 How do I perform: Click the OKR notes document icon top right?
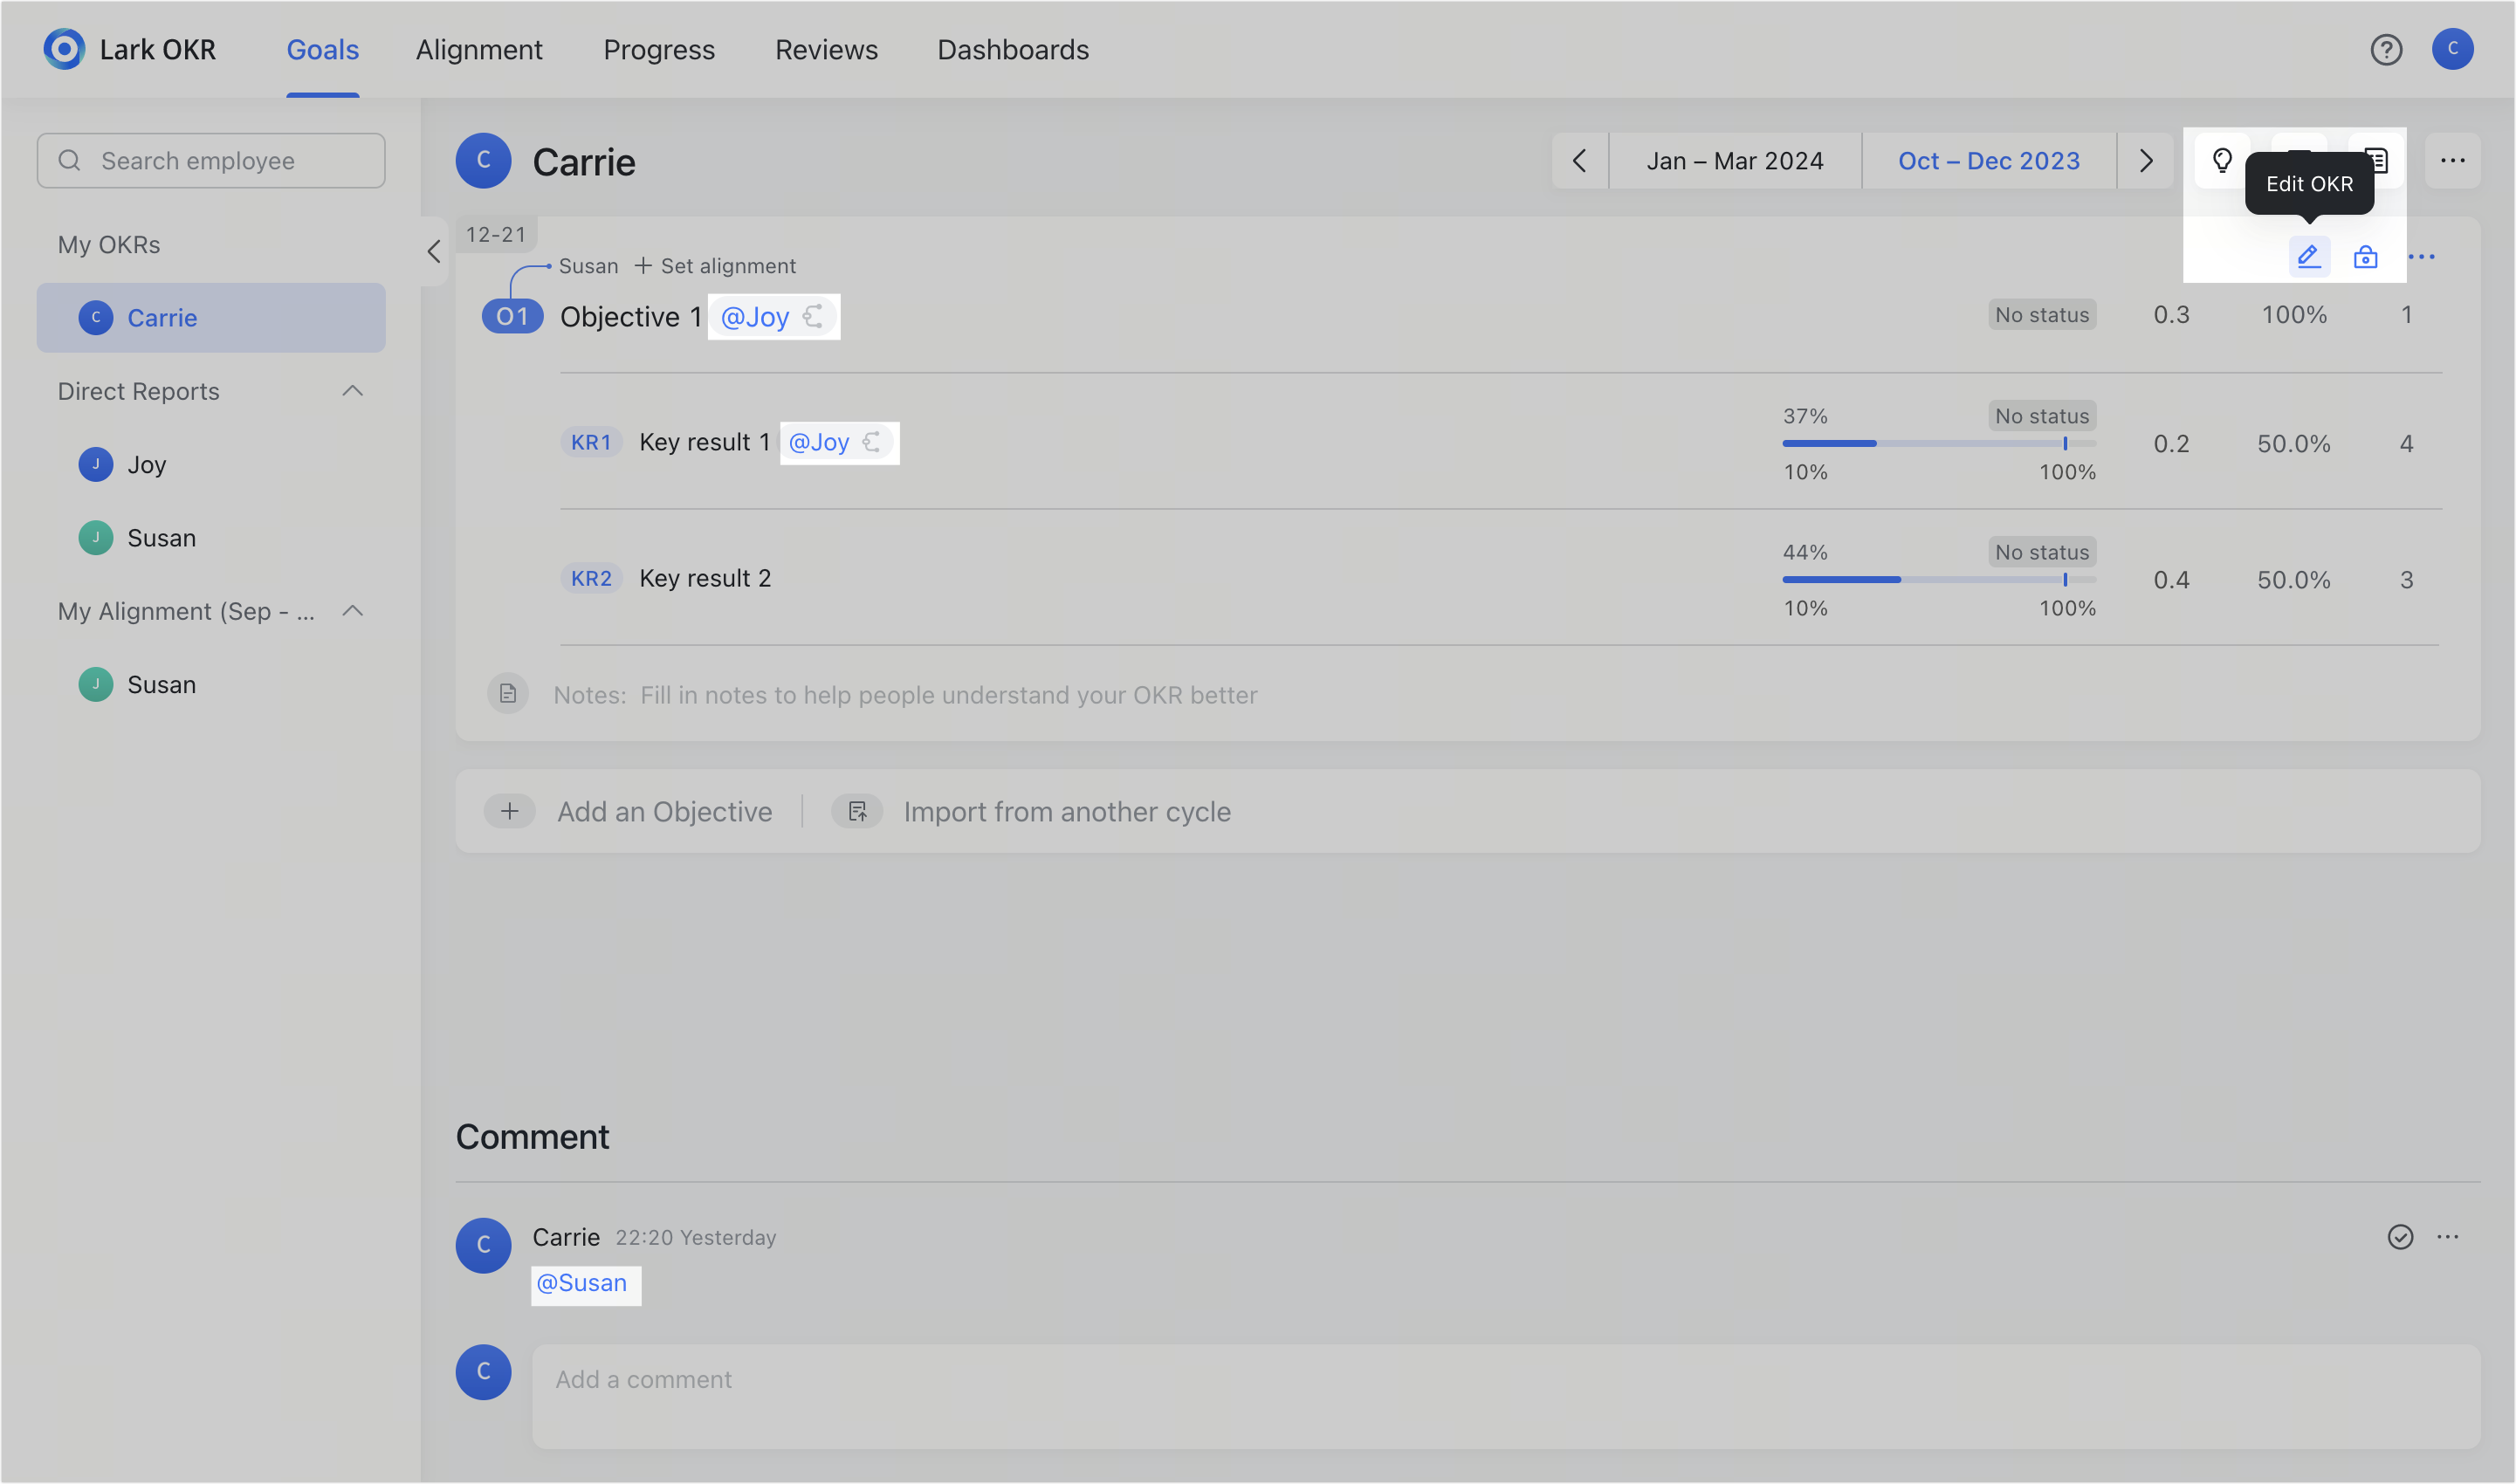coord(2377,160)
